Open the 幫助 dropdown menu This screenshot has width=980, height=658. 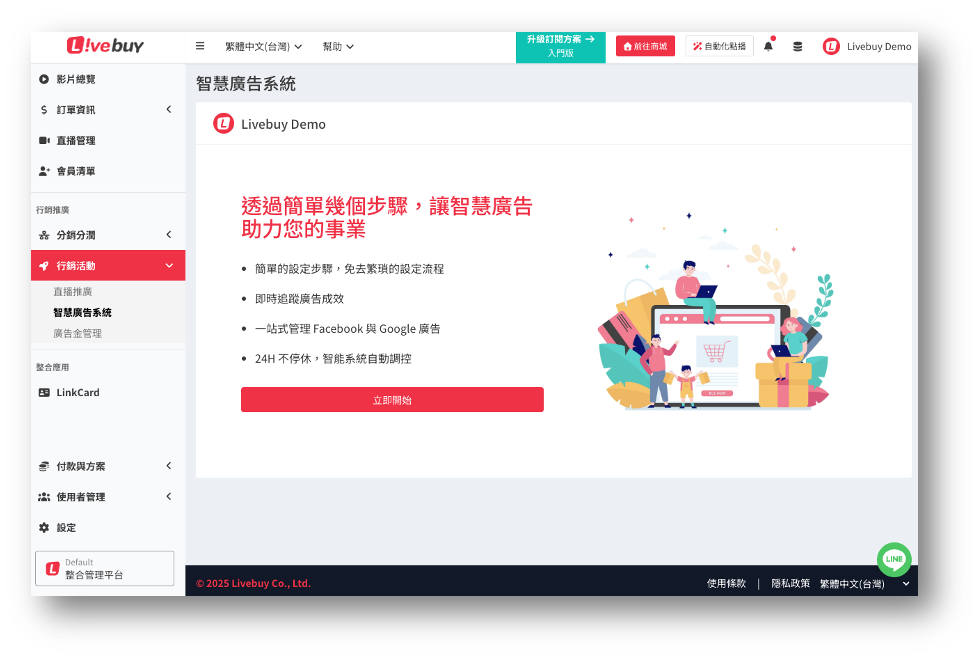point(338,46)
